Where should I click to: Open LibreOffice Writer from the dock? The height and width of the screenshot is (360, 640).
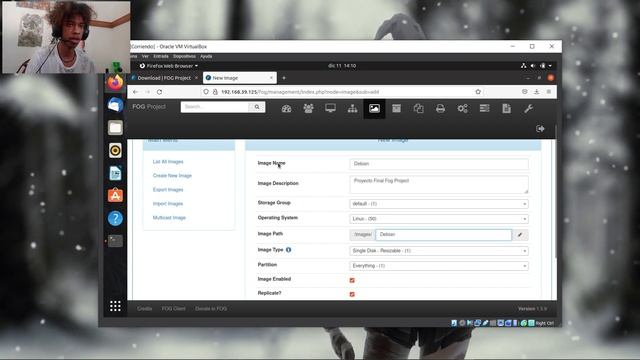tap(115, 173)
